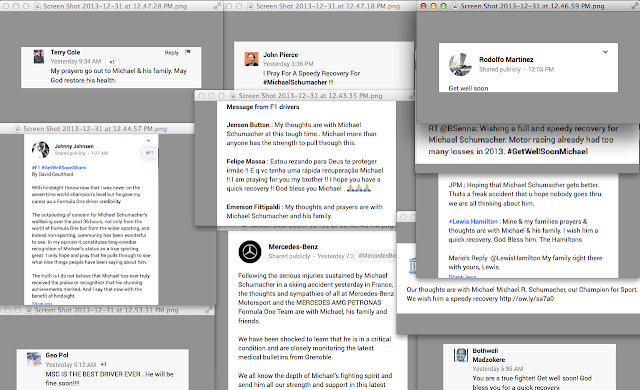Click the Emerson Fittipaldi name in the message

pos(254,207)
